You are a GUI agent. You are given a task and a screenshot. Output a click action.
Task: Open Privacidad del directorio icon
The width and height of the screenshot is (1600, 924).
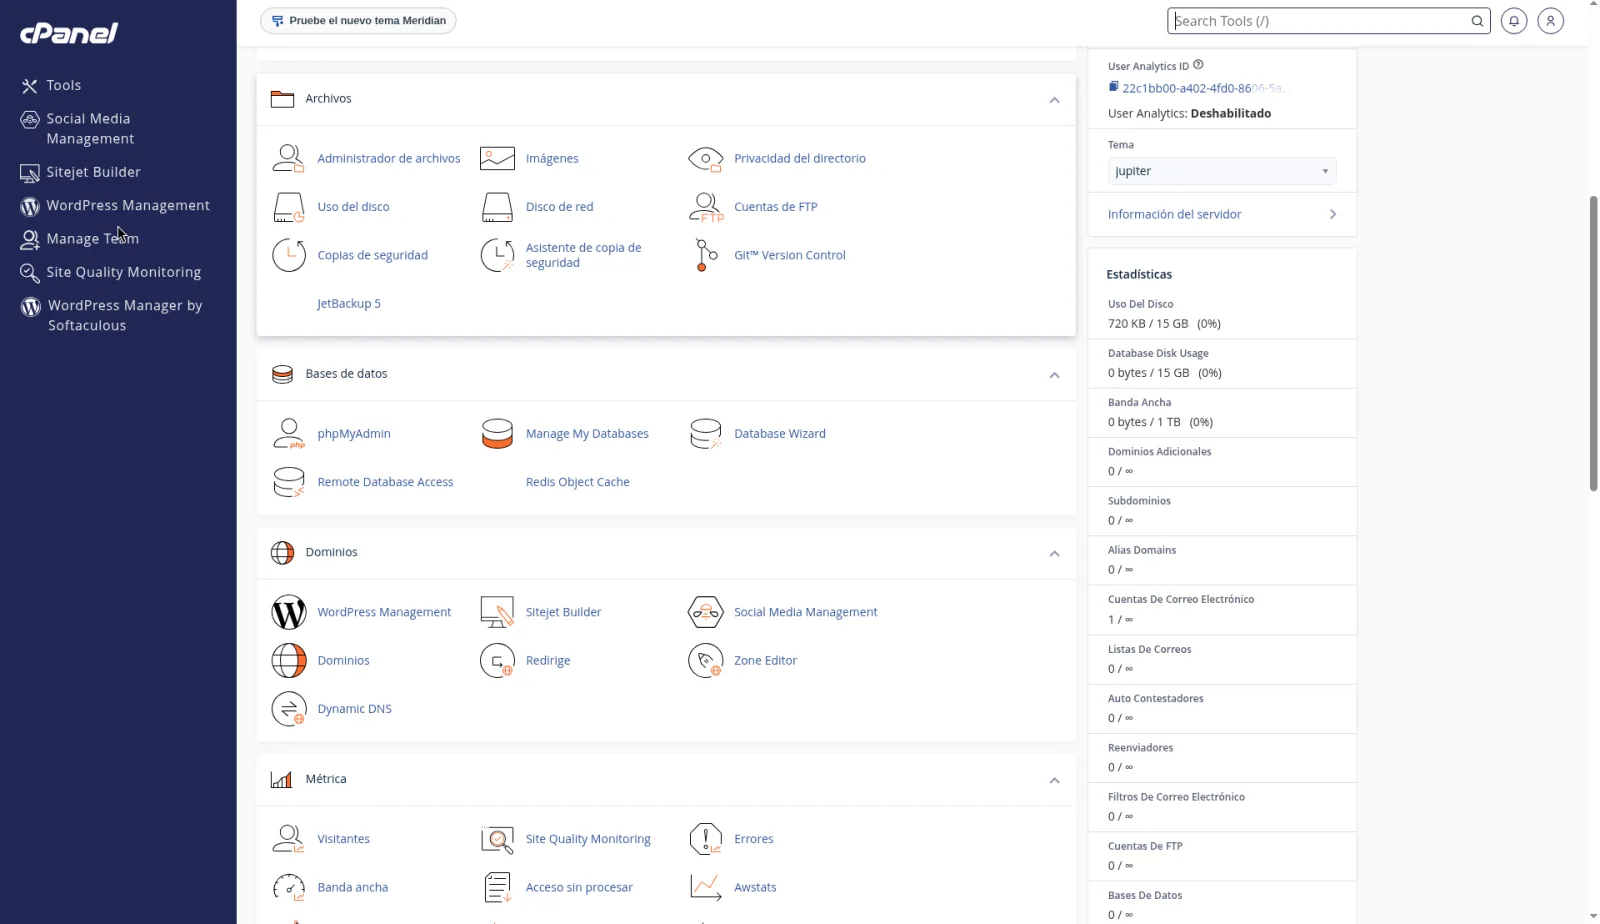point(706,159)
